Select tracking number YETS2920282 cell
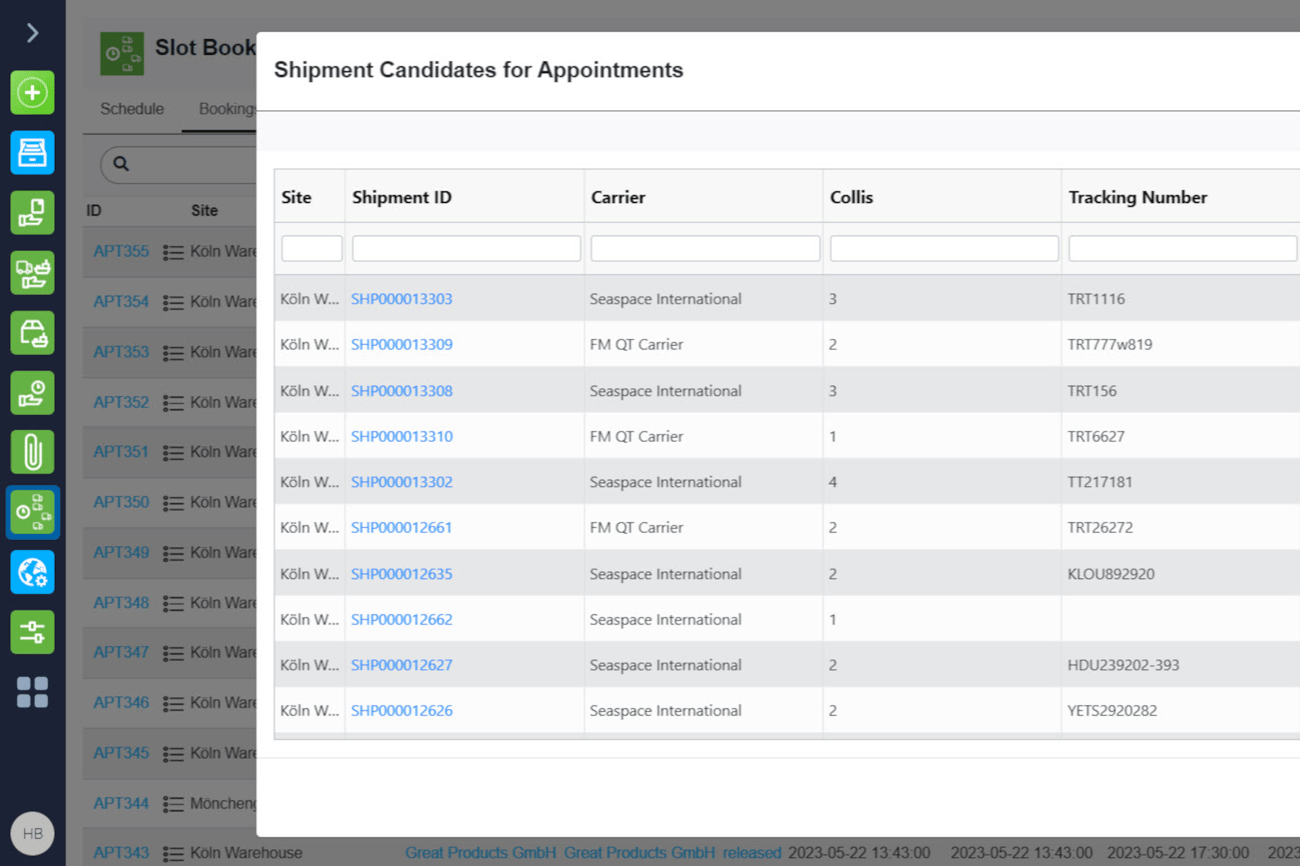The width and height of the screenshot is (1300, 866). pos(1112,711)
